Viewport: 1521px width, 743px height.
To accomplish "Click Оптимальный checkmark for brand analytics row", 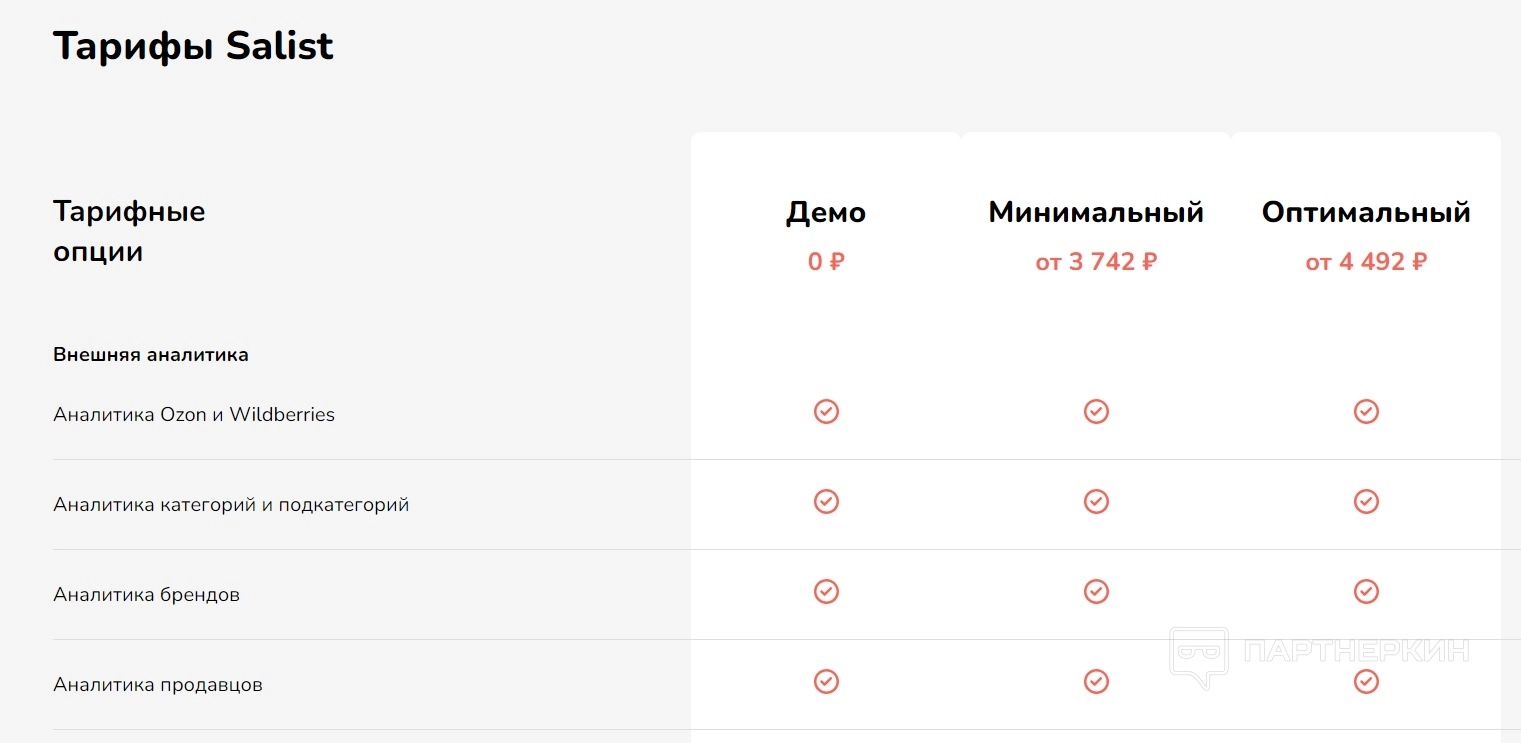I will tap(1366, 591).
